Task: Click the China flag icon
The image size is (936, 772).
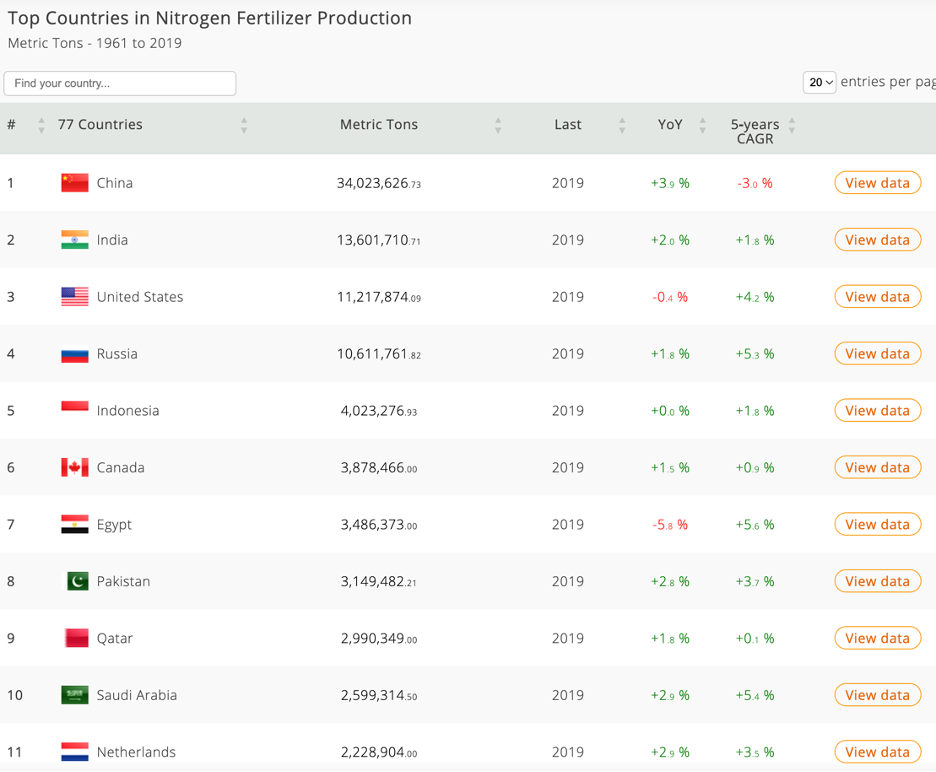Action: tap(75, 183)
